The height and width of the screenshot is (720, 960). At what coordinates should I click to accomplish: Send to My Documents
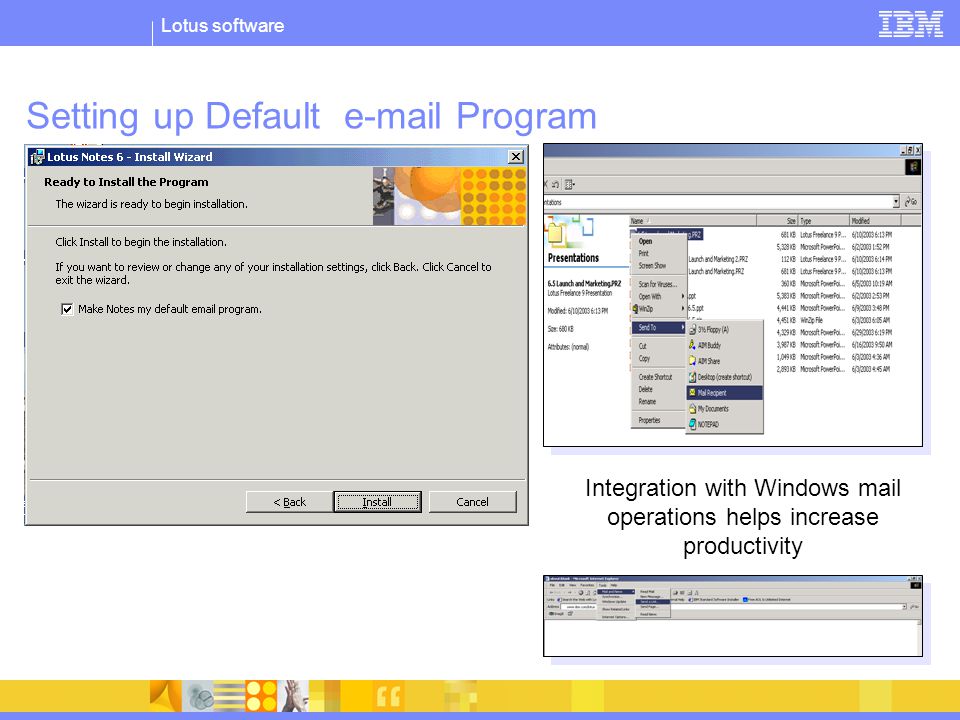(x=725, y=408)
